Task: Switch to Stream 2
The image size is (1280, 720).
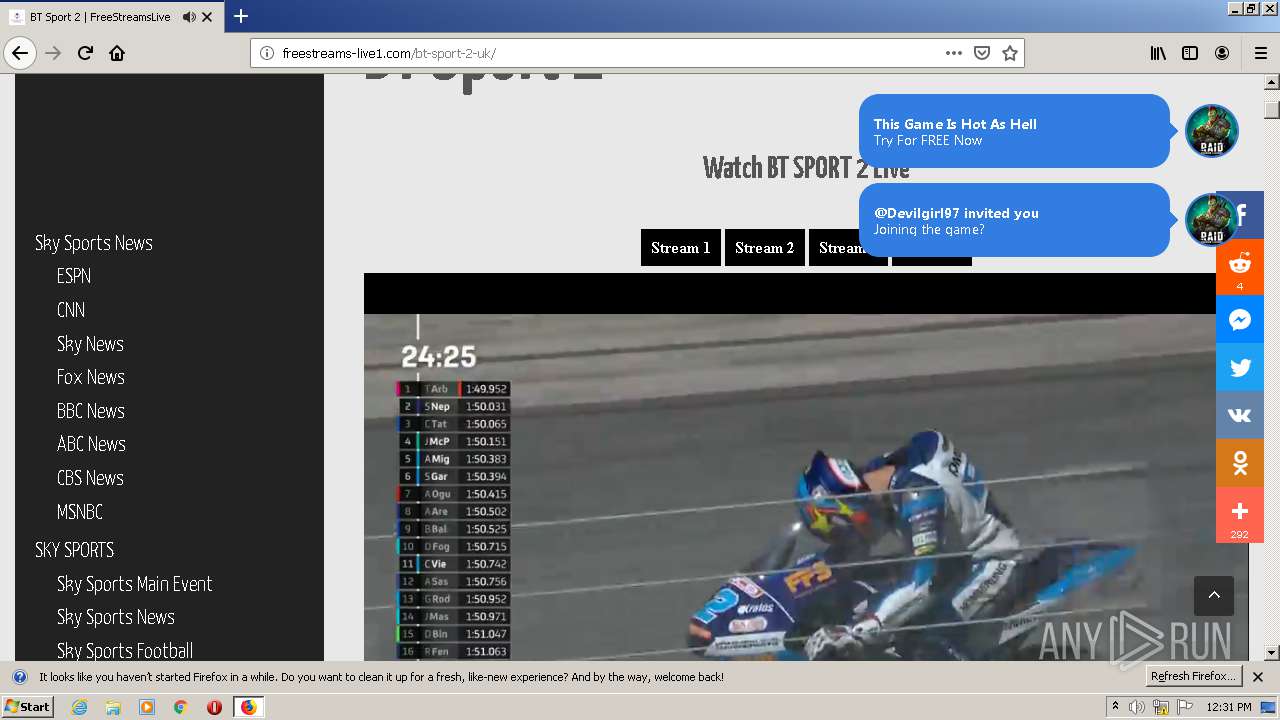Action: click(765, 248)
